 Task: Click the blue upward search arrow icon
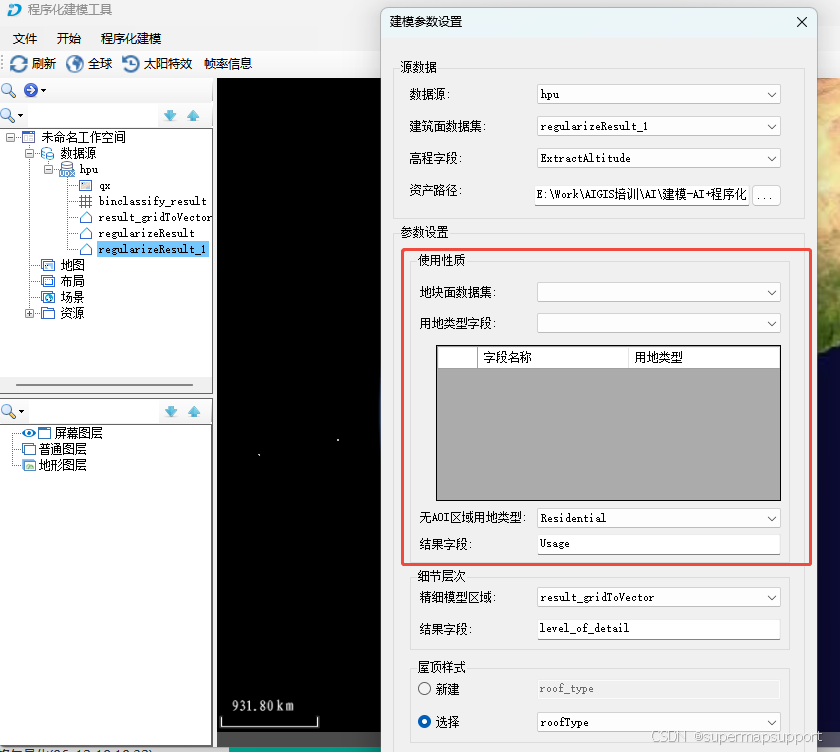194,115
